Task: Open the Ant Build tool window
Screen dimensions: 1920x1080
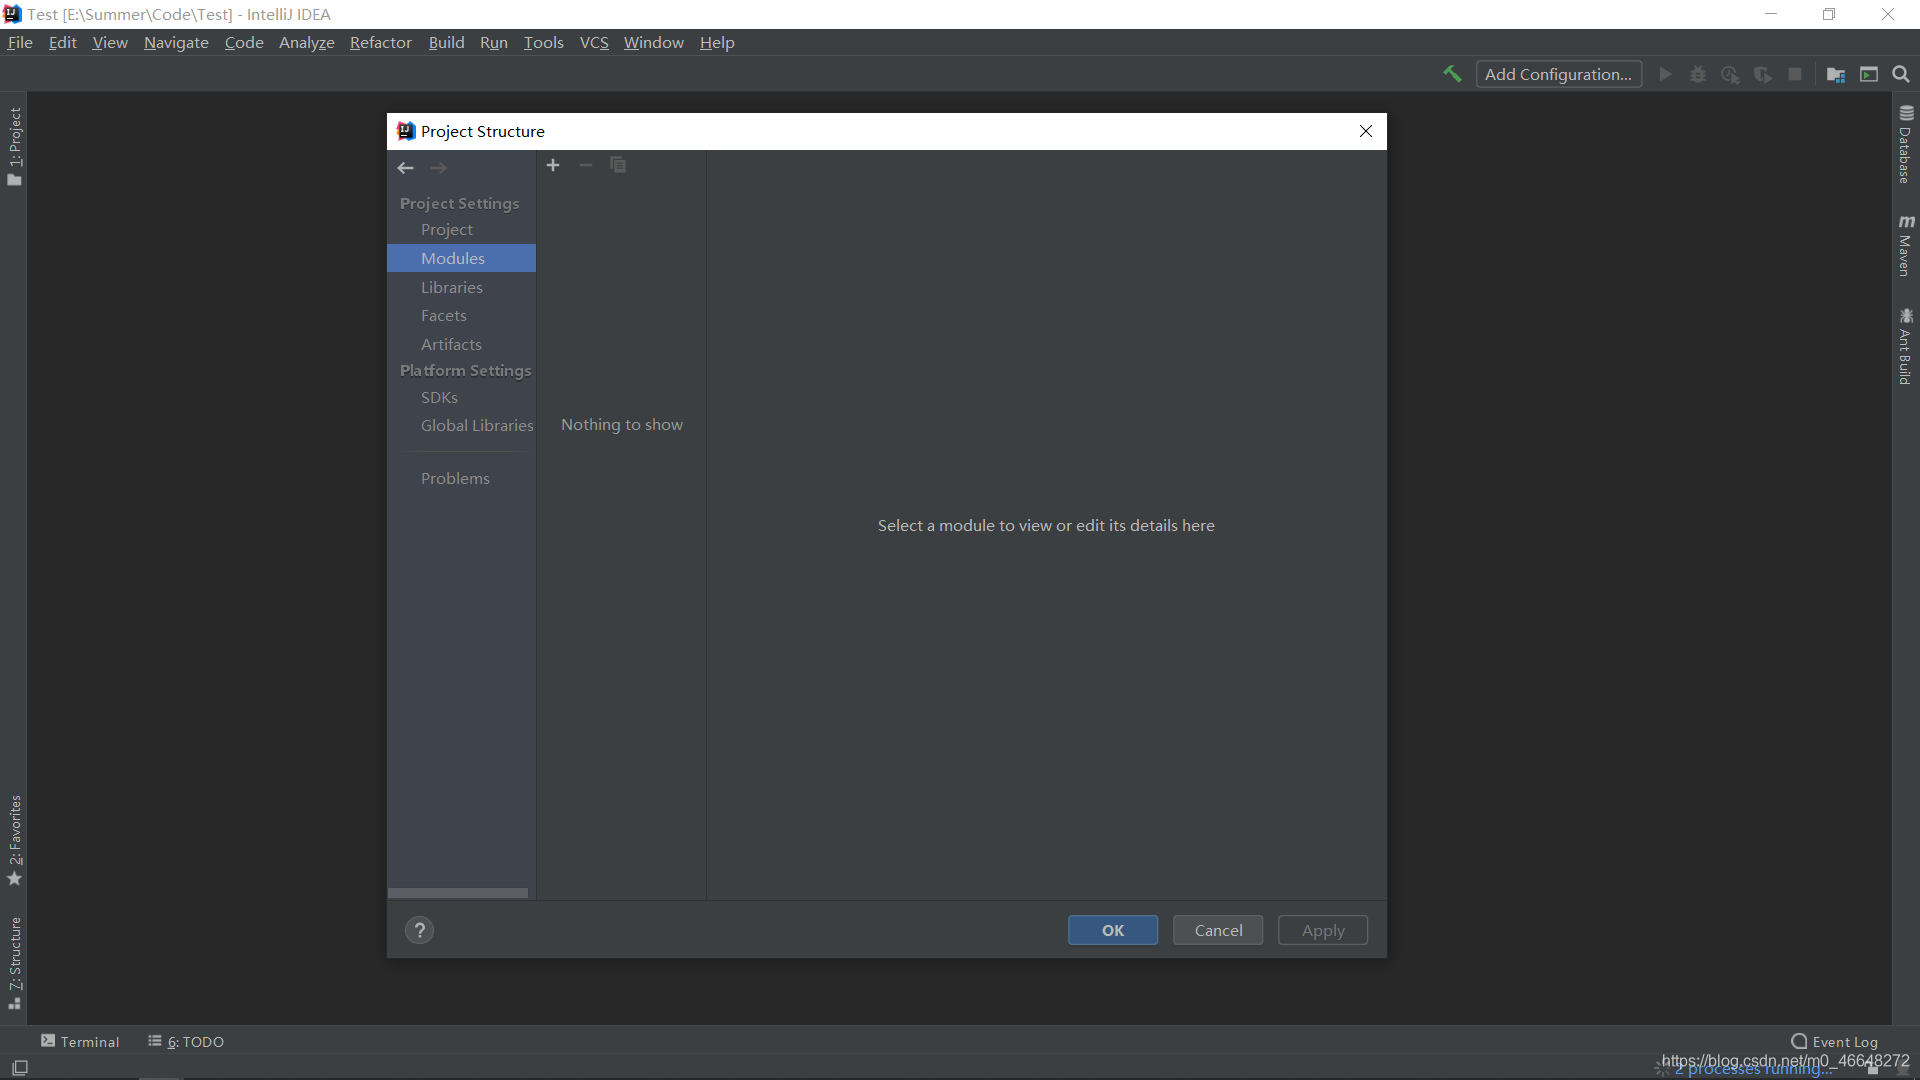Action: click(1906, 346)
